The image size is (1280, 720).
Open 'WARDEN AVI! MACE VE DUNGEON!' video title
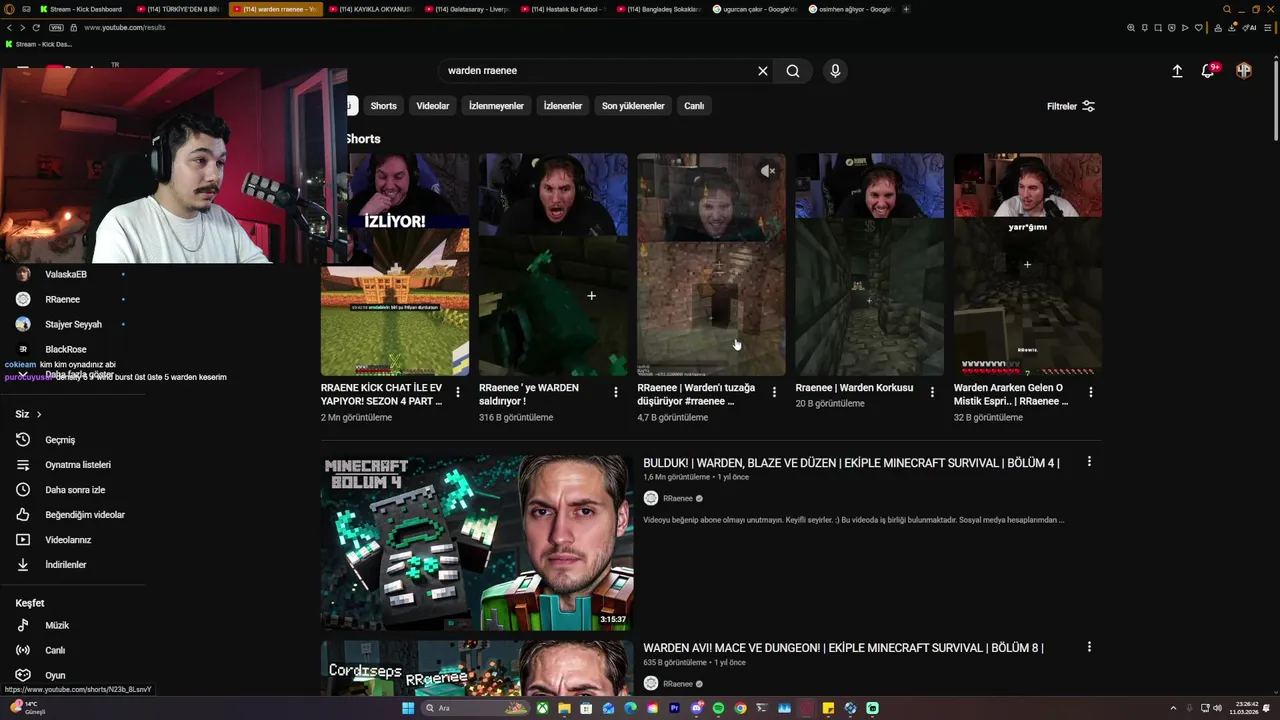pos(843,648)
